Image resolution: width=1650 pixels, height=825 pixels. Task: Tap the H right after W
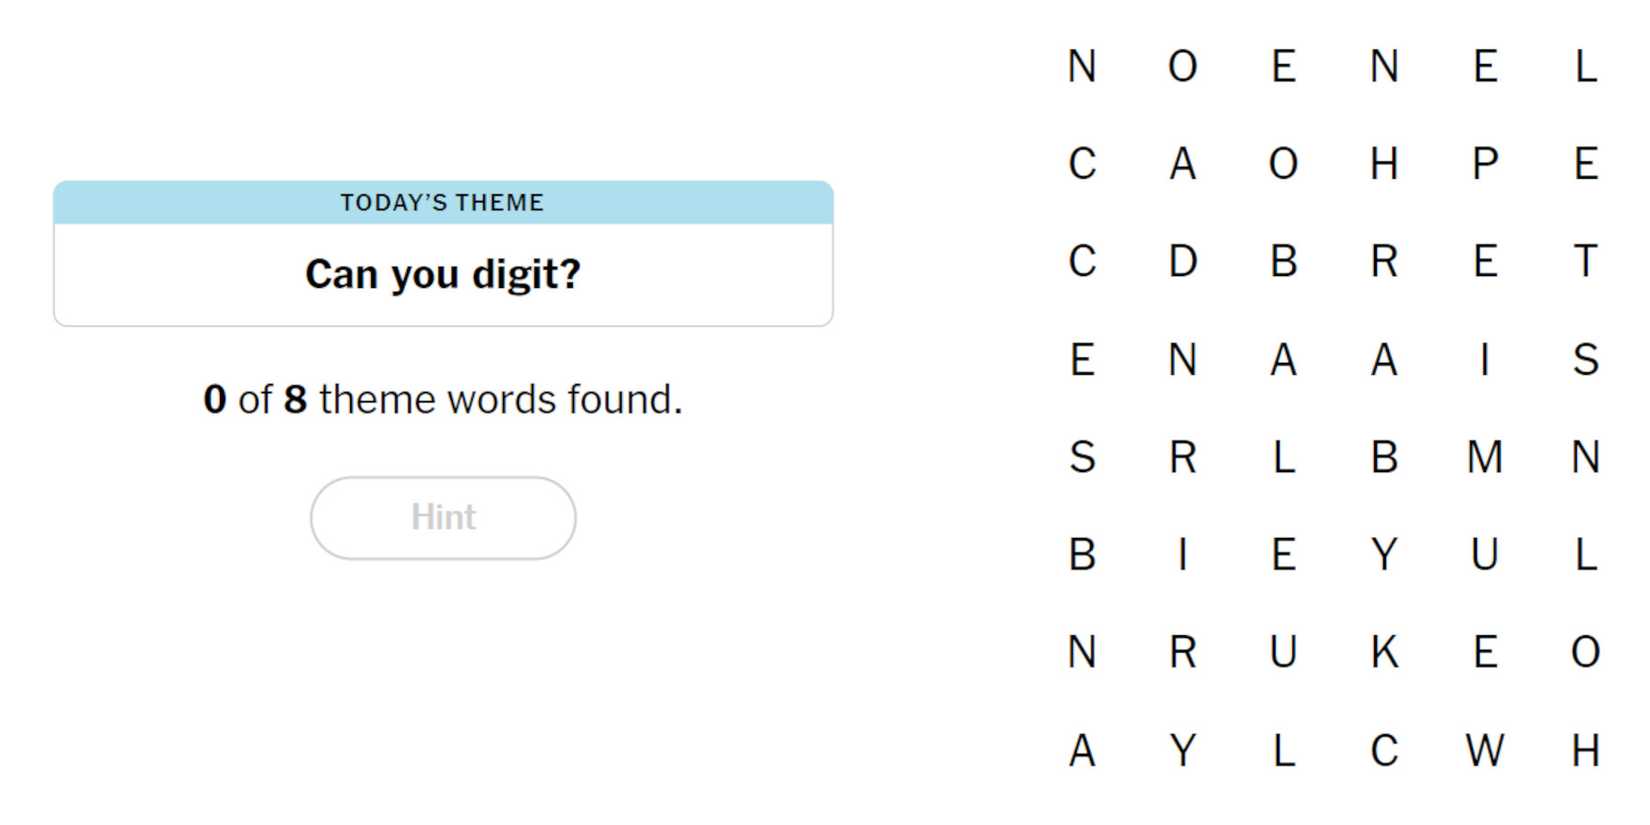(x=1585, y=751)
